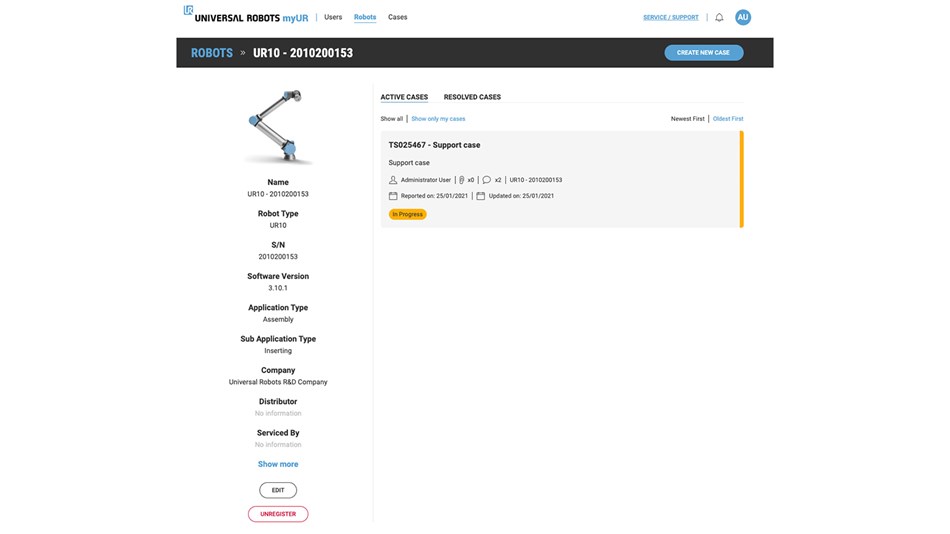
Task: Sort cases Newest First
Action: [687, 119]
